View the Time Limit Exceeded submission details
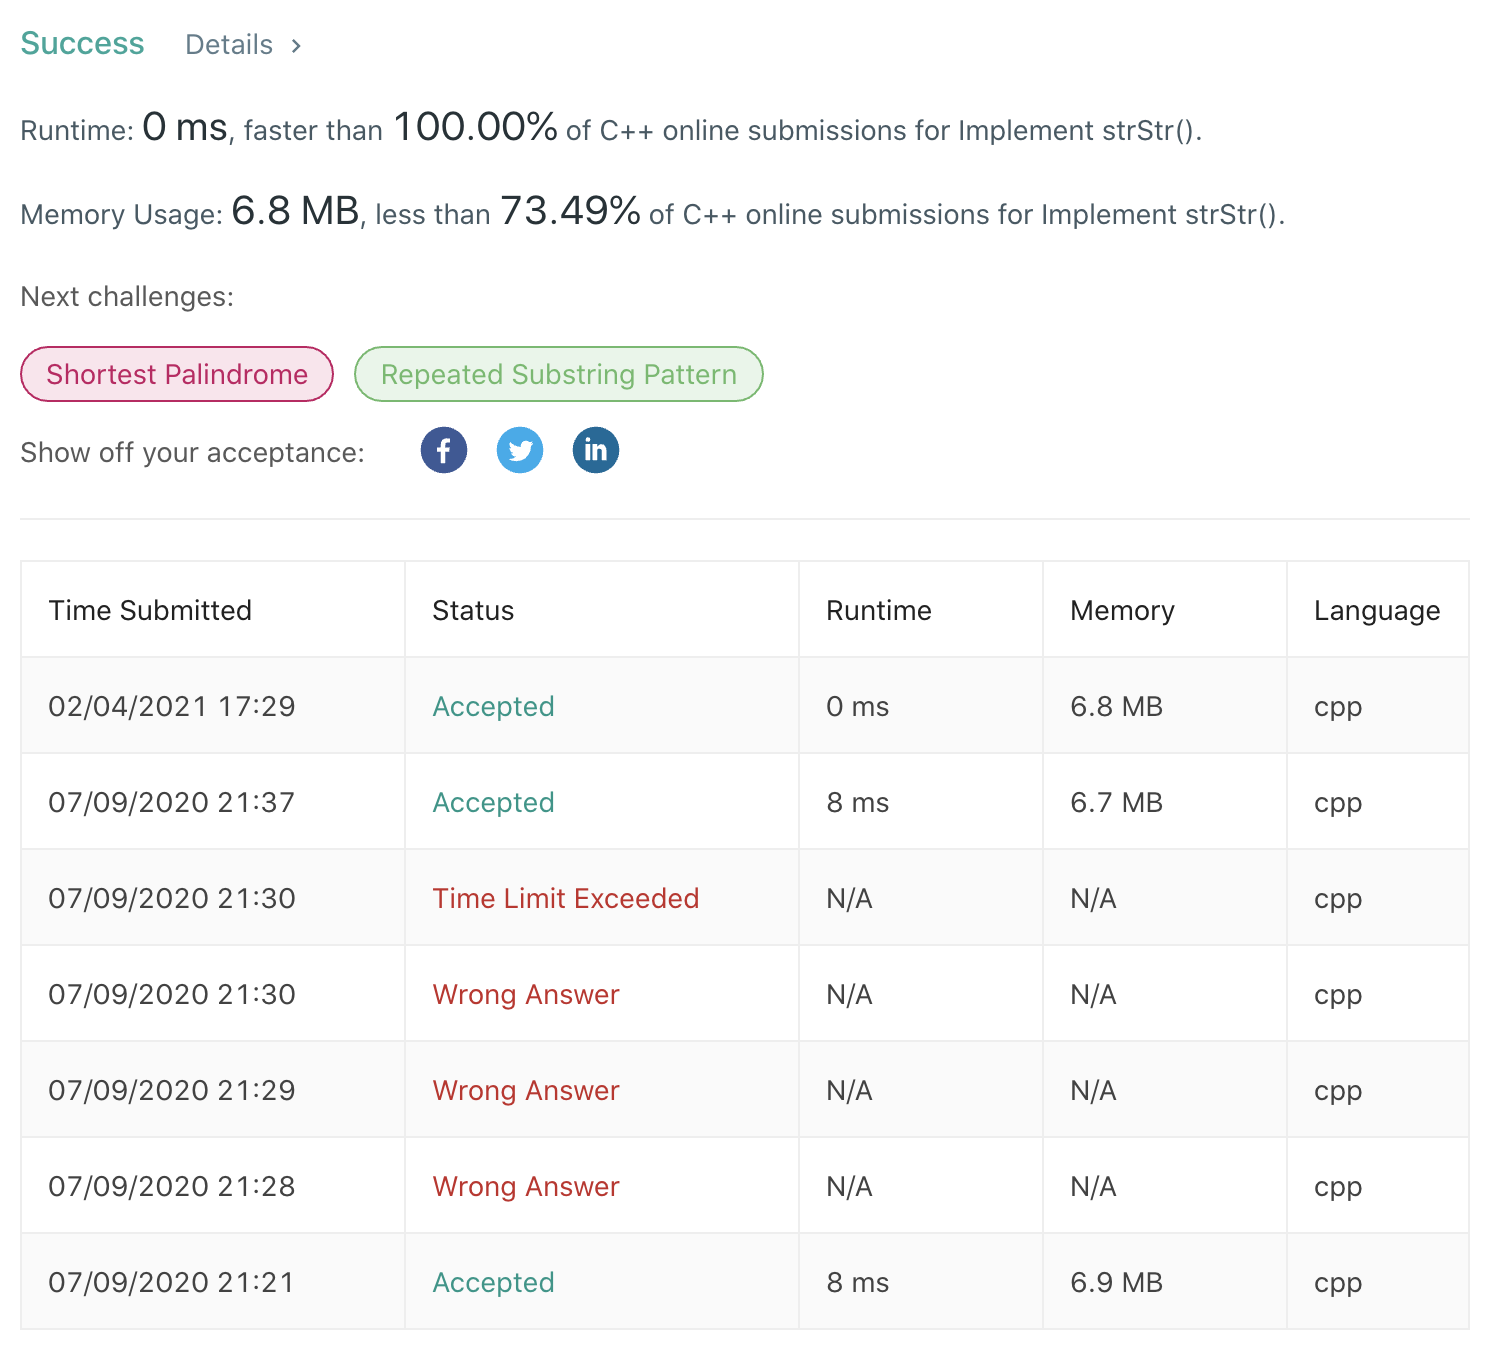The width and height of the screenshot is (1496, 1362). pyautogui.click(x=565, y=898)
